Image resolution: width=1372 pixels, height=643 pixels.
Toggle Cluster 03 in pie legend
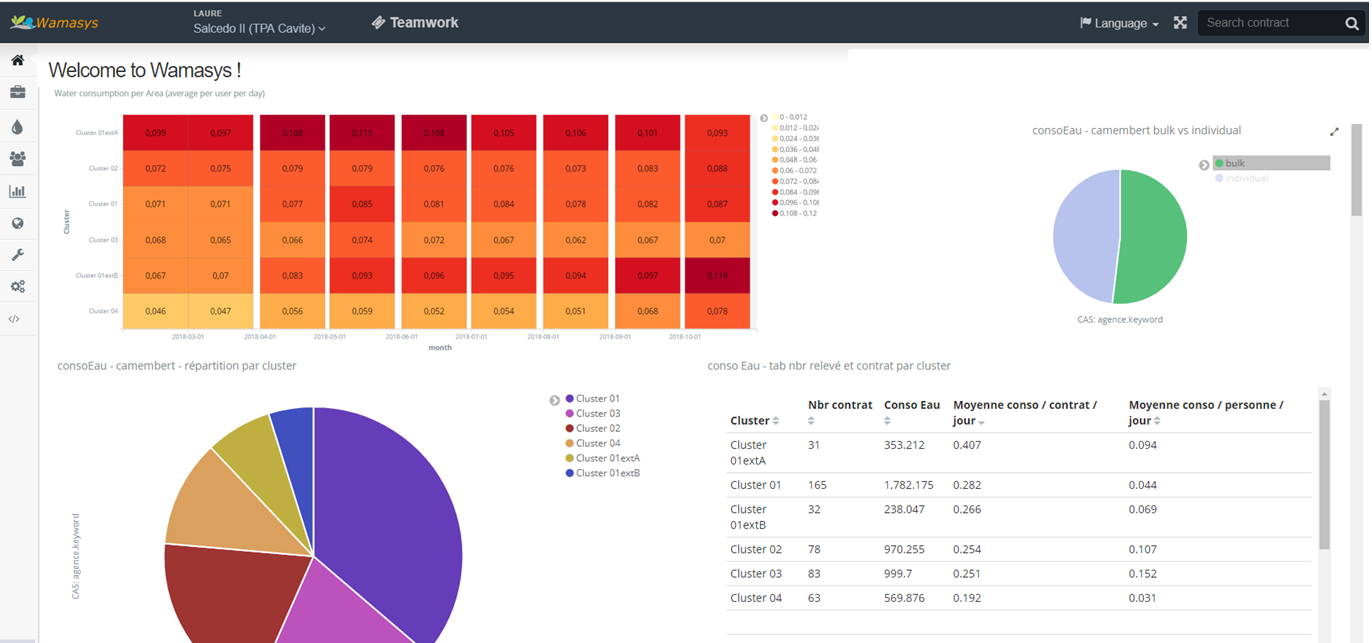pyautogui.click(x=592, y=413)
